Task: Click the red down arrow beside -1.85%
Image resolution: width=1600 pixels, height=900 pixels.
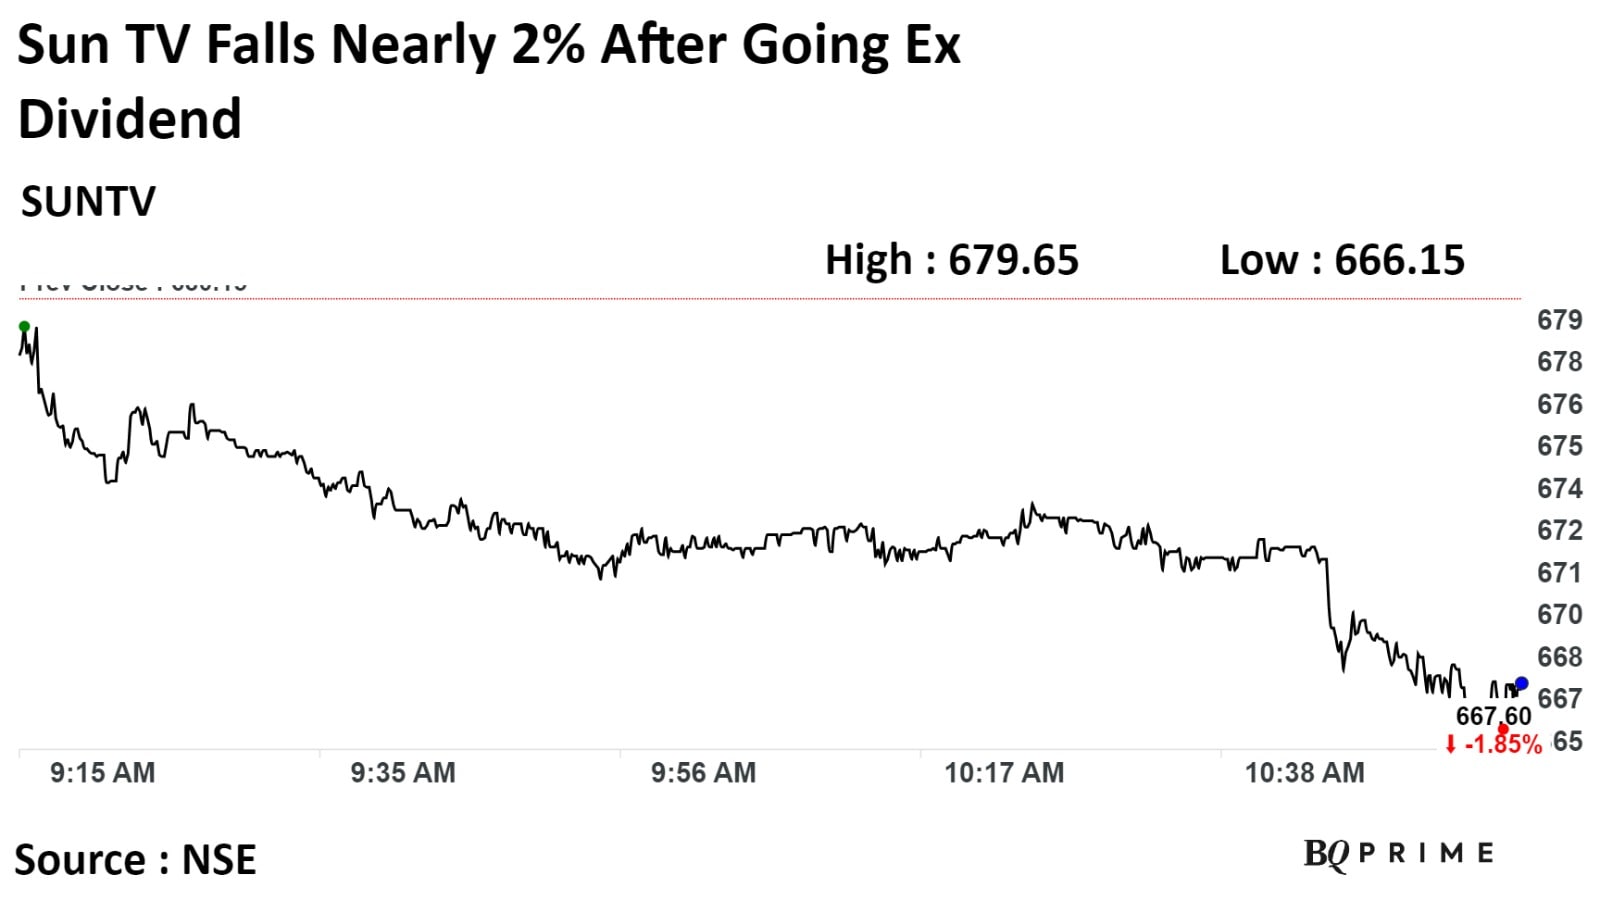Action: [1450, 744]
